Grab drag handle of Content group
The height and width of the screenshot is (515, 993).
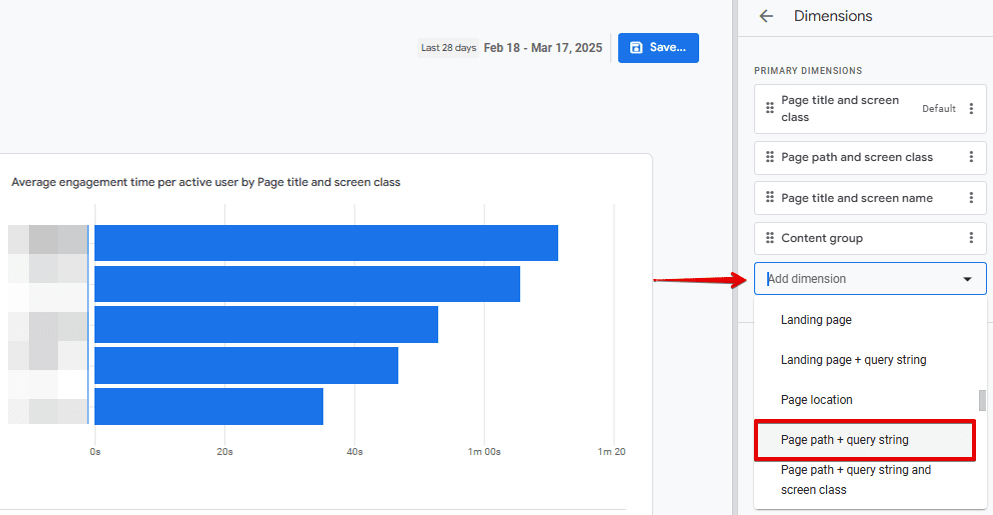(x=769, y=238)
